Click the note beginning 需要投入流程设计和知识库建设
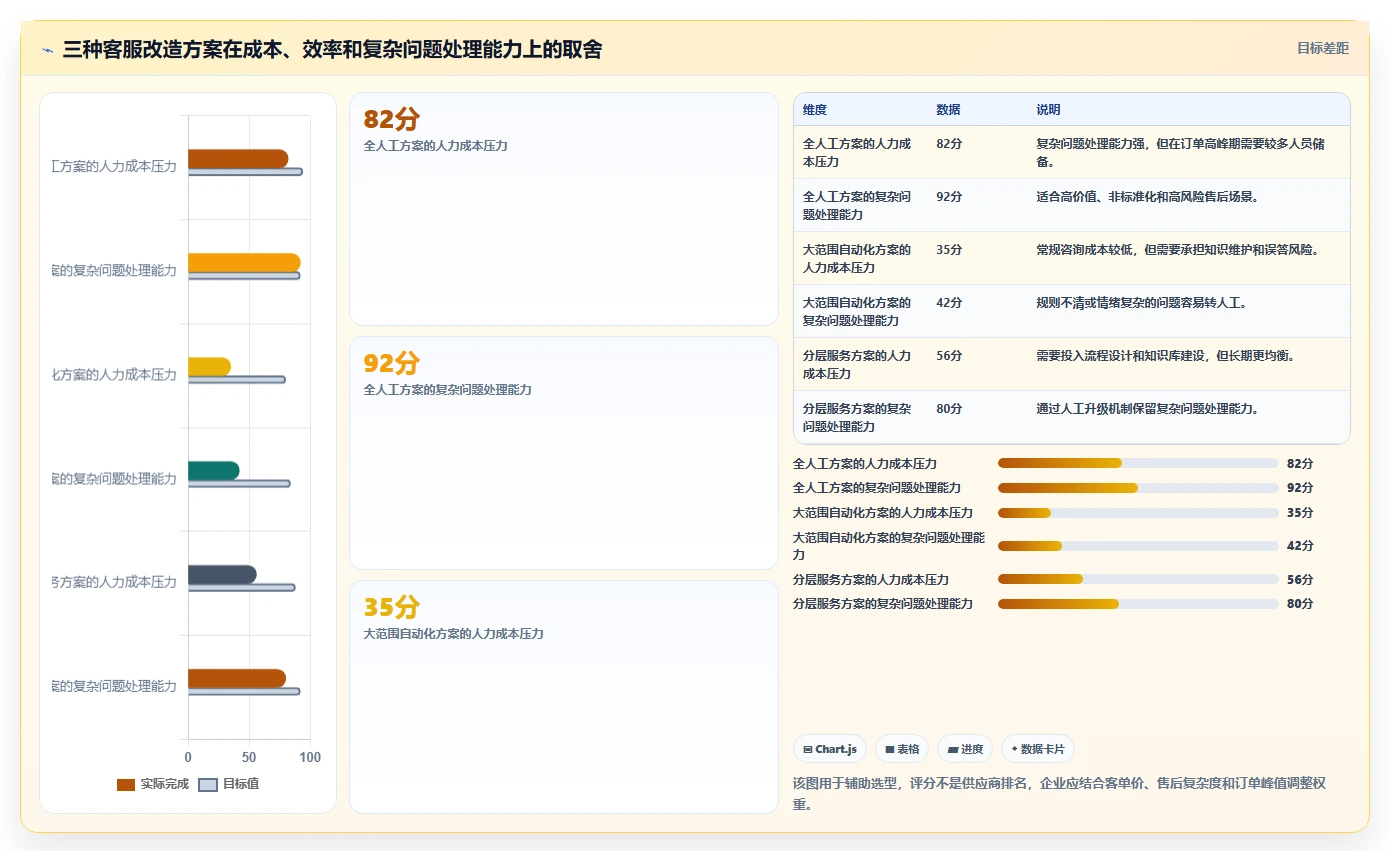 [1166, 355]
